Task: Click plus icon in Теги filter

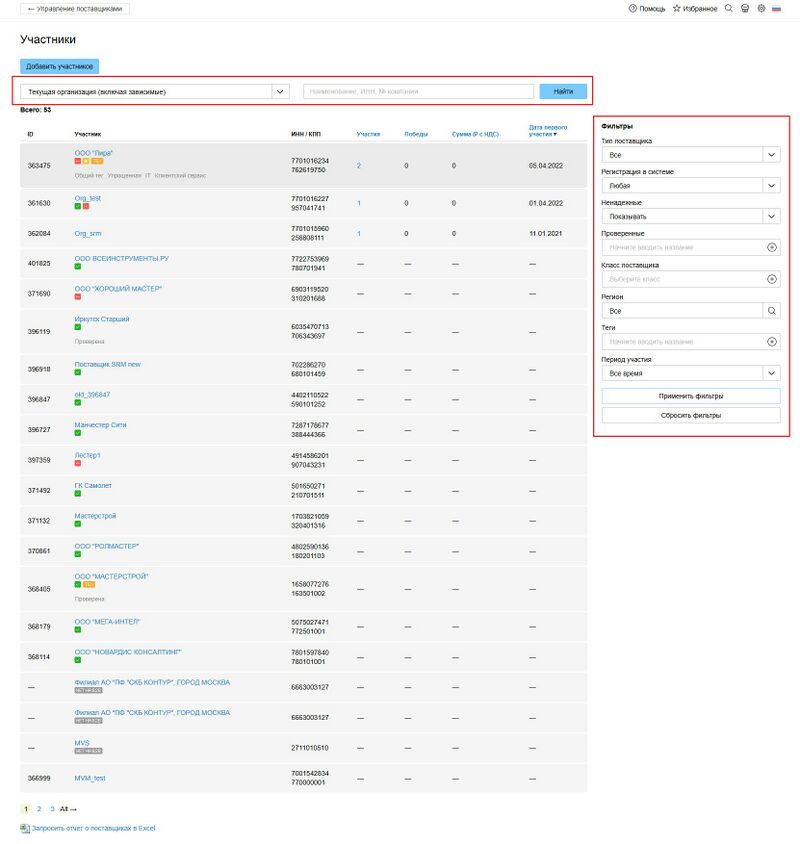Action: point(771,342)
